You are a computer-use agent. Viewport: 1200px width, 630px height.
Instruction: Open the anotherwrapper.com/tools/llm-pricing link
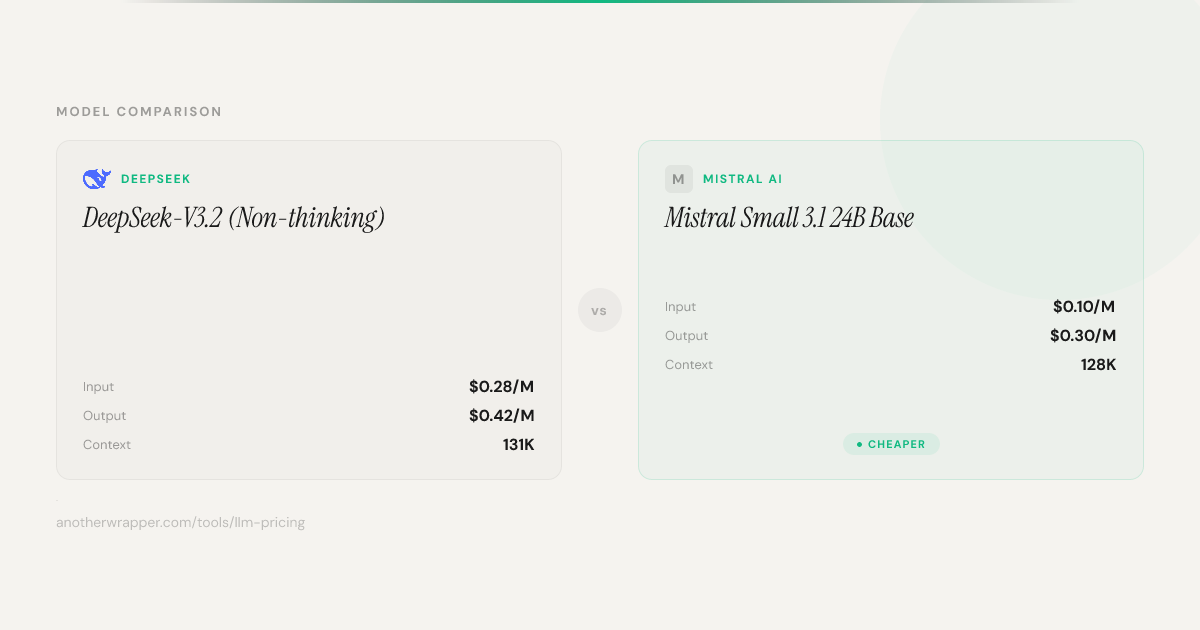[180, 522]
